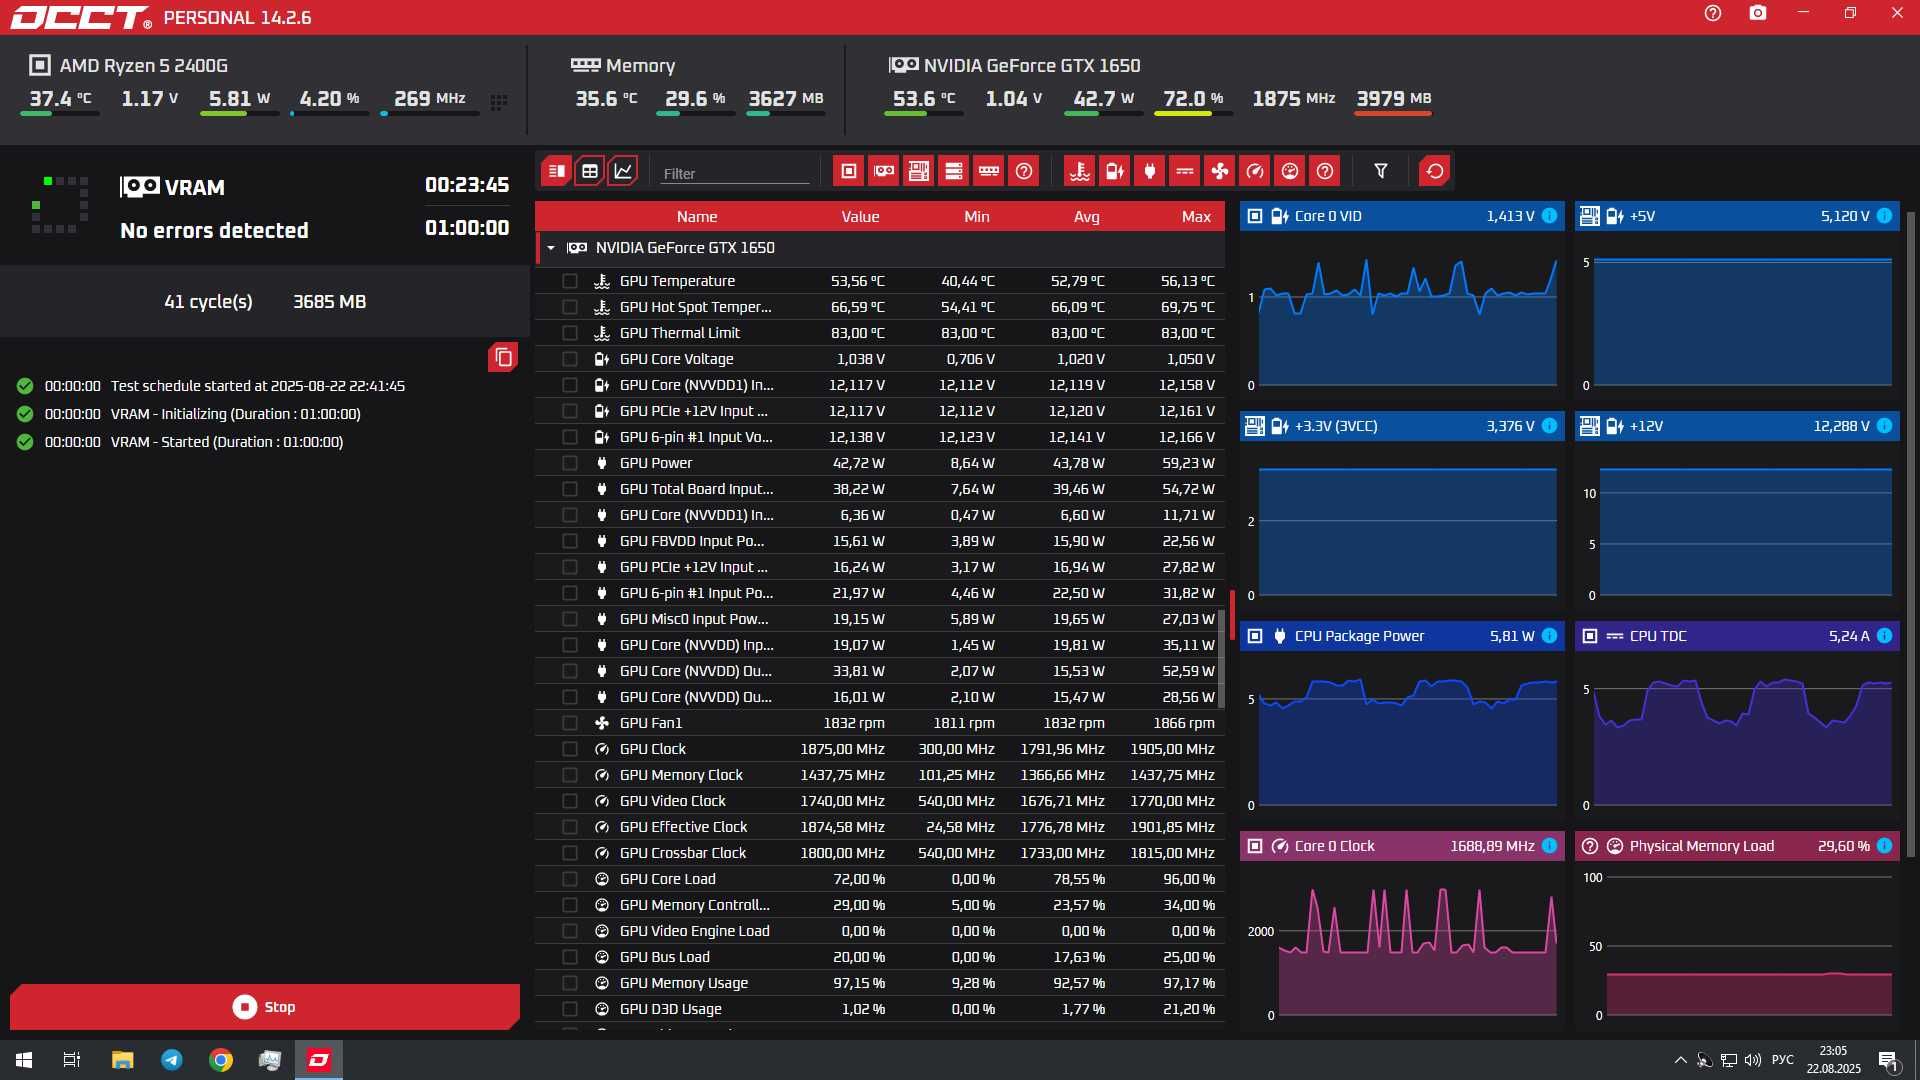Open Windows Start menu
Screen dimensions: 1920x1080
tap(24, 1060)
